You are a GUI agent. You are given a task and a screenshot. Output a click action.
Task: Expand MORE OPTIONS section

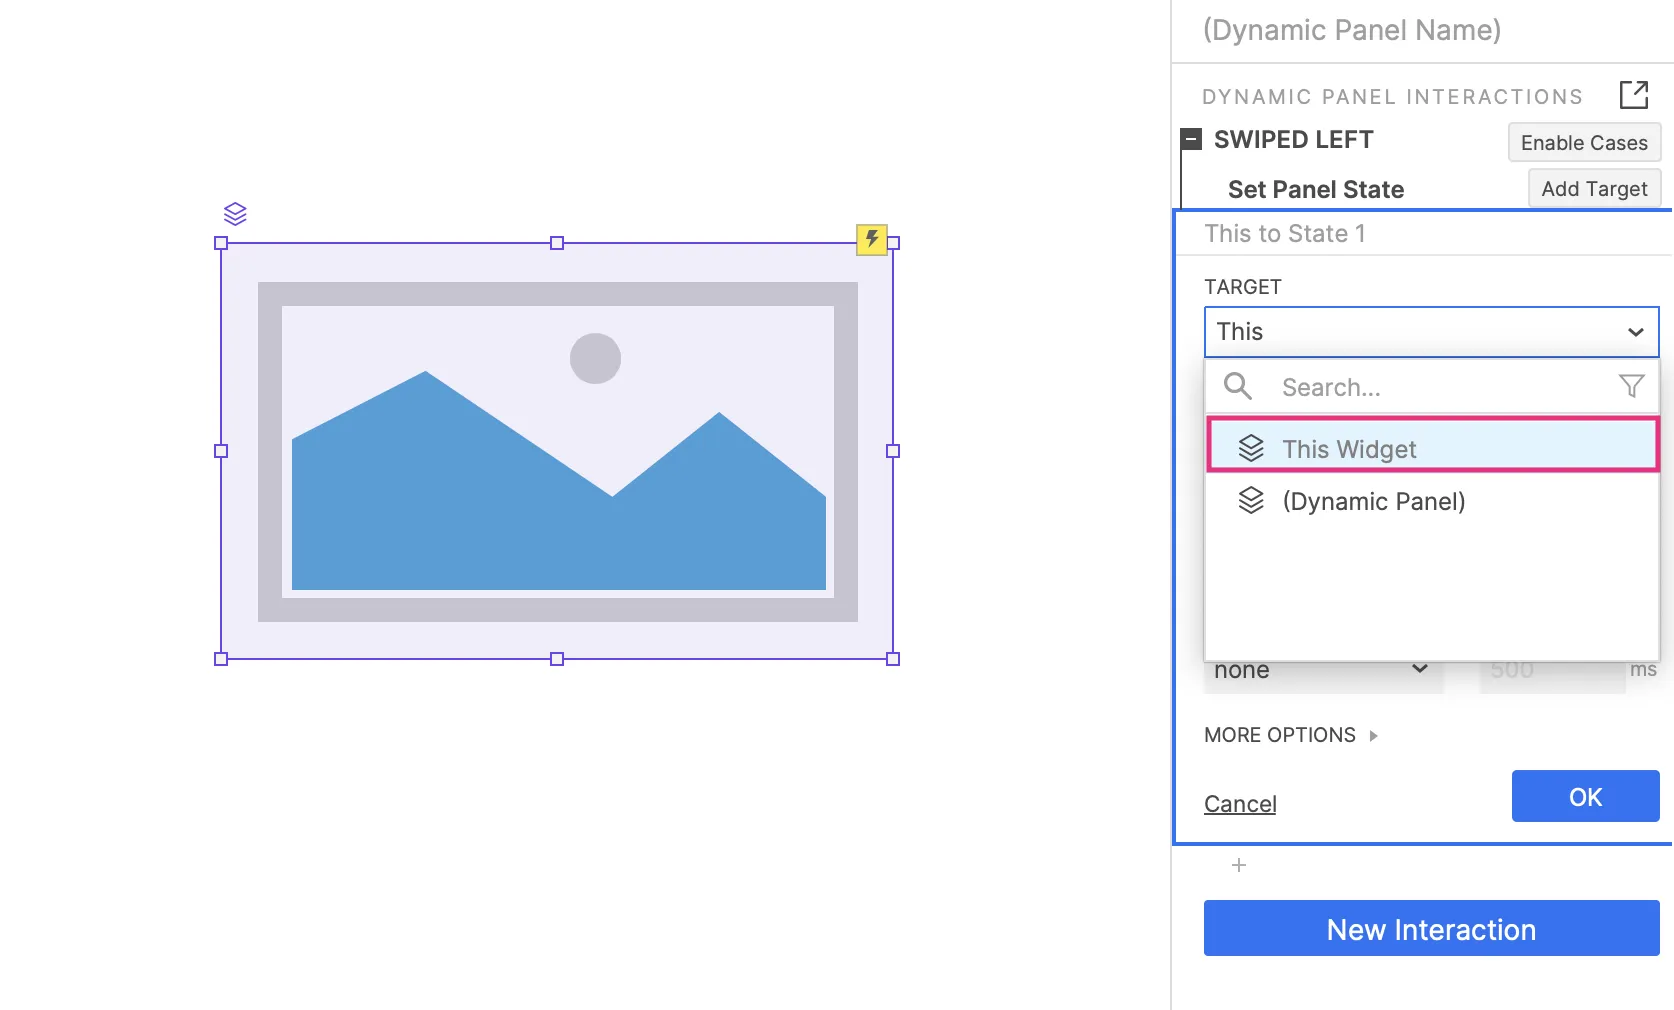1290,735
